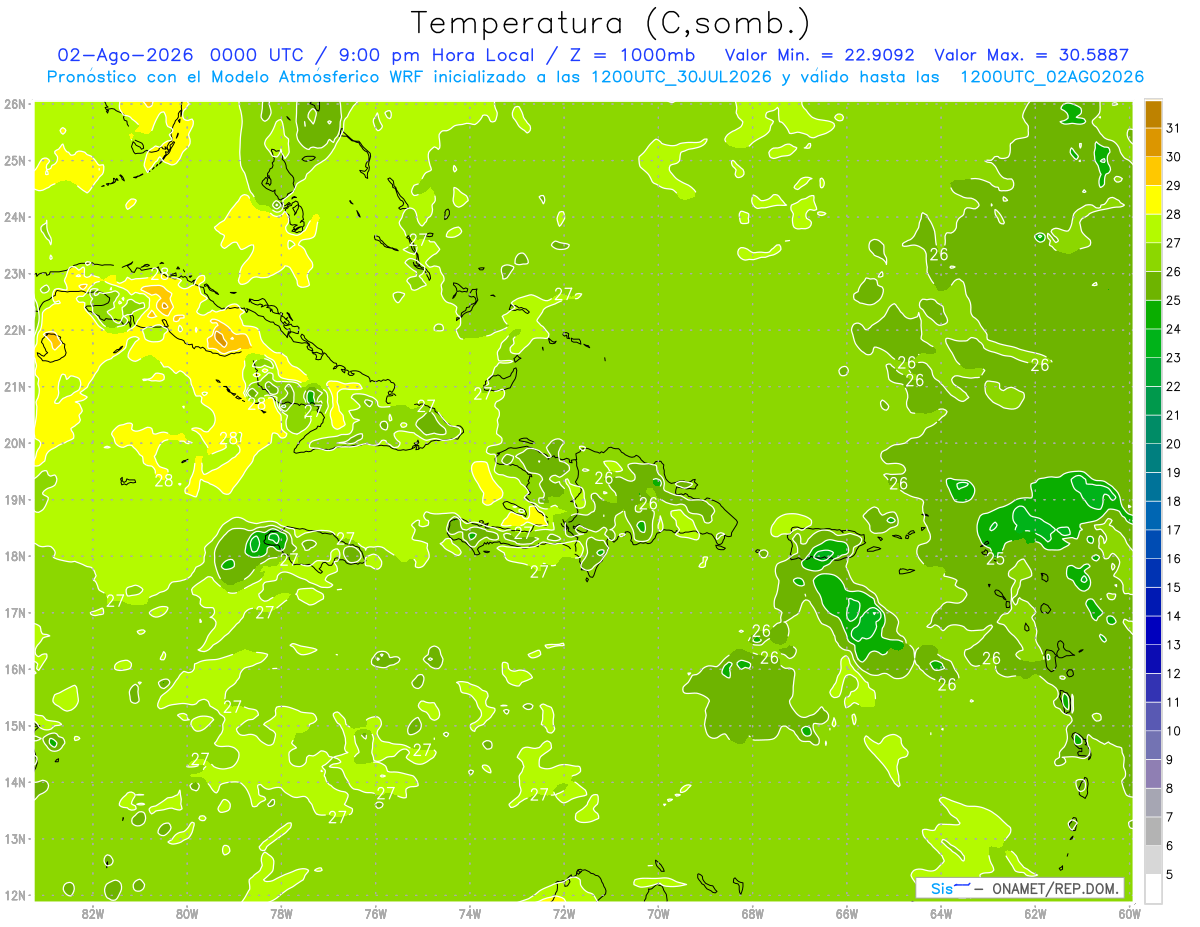
Task: Click the "1200UTC_02AGO2026" valid-until time text
Action: (1052, 77)
